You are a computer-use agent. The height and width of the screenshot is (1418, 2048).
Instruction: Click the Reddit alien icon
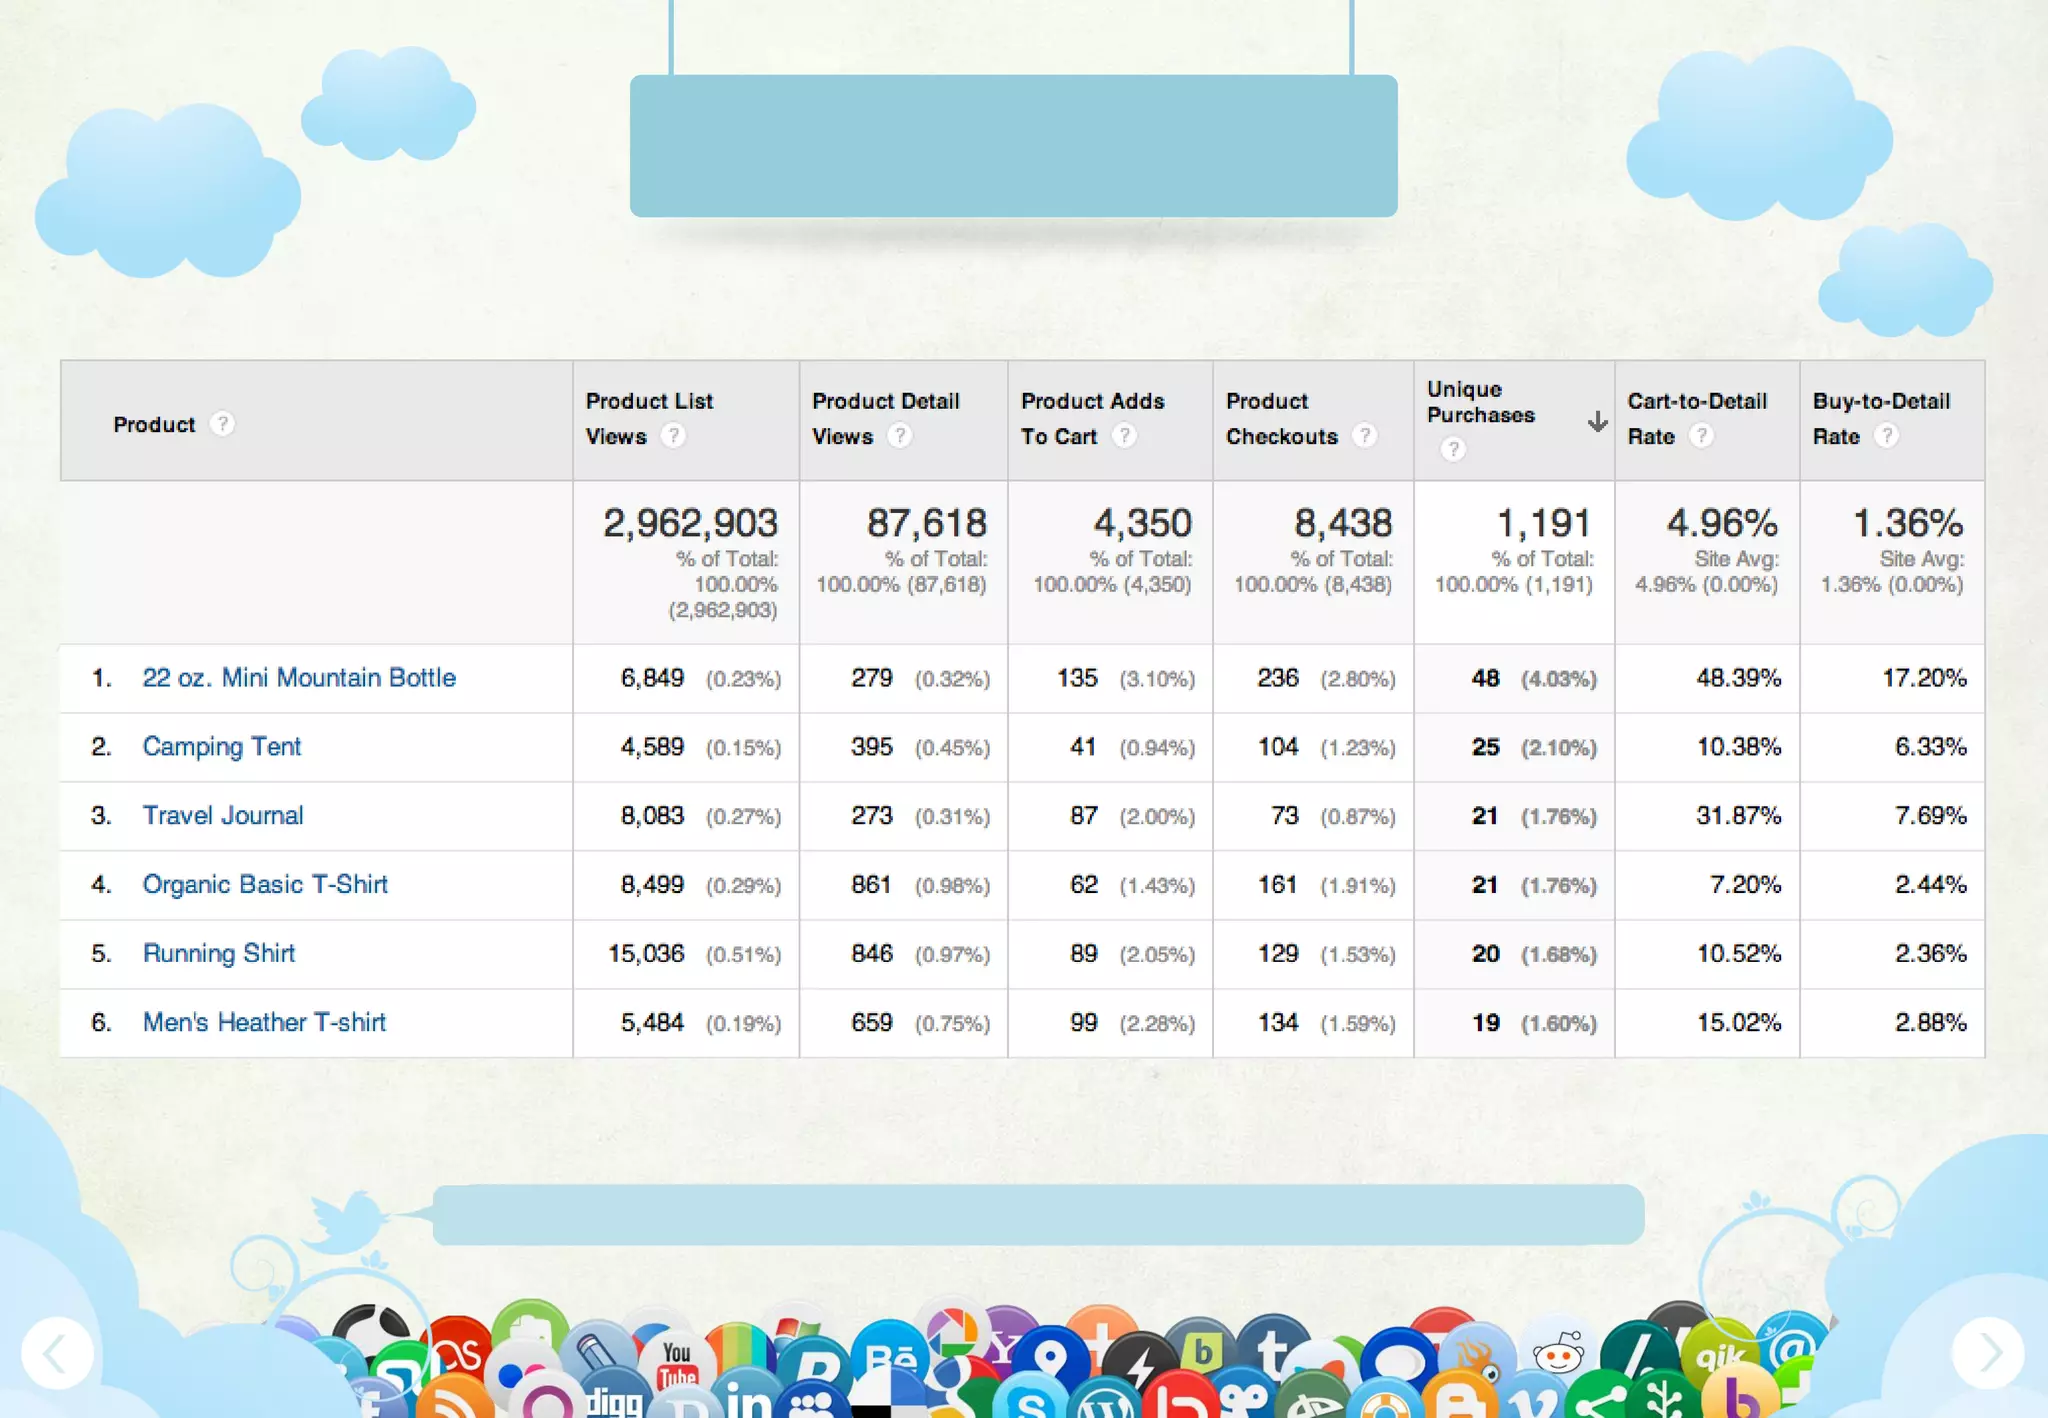[1558, 1356]
